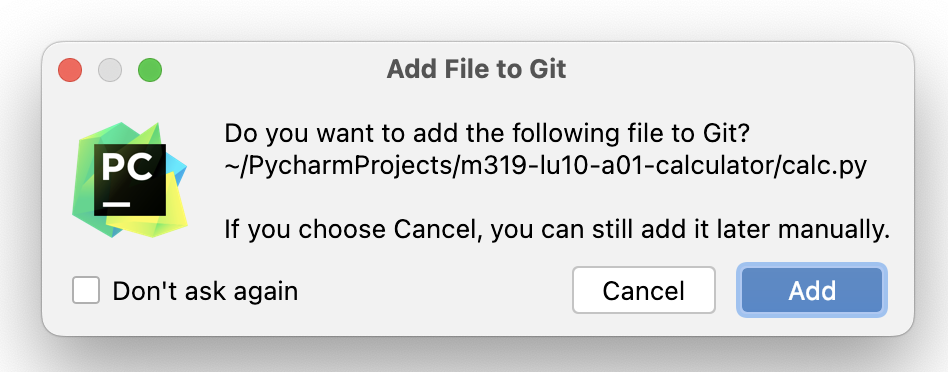Click the gray disabled minimize button
This screenshot has height=372, width=948.
[x=110, y=70]
